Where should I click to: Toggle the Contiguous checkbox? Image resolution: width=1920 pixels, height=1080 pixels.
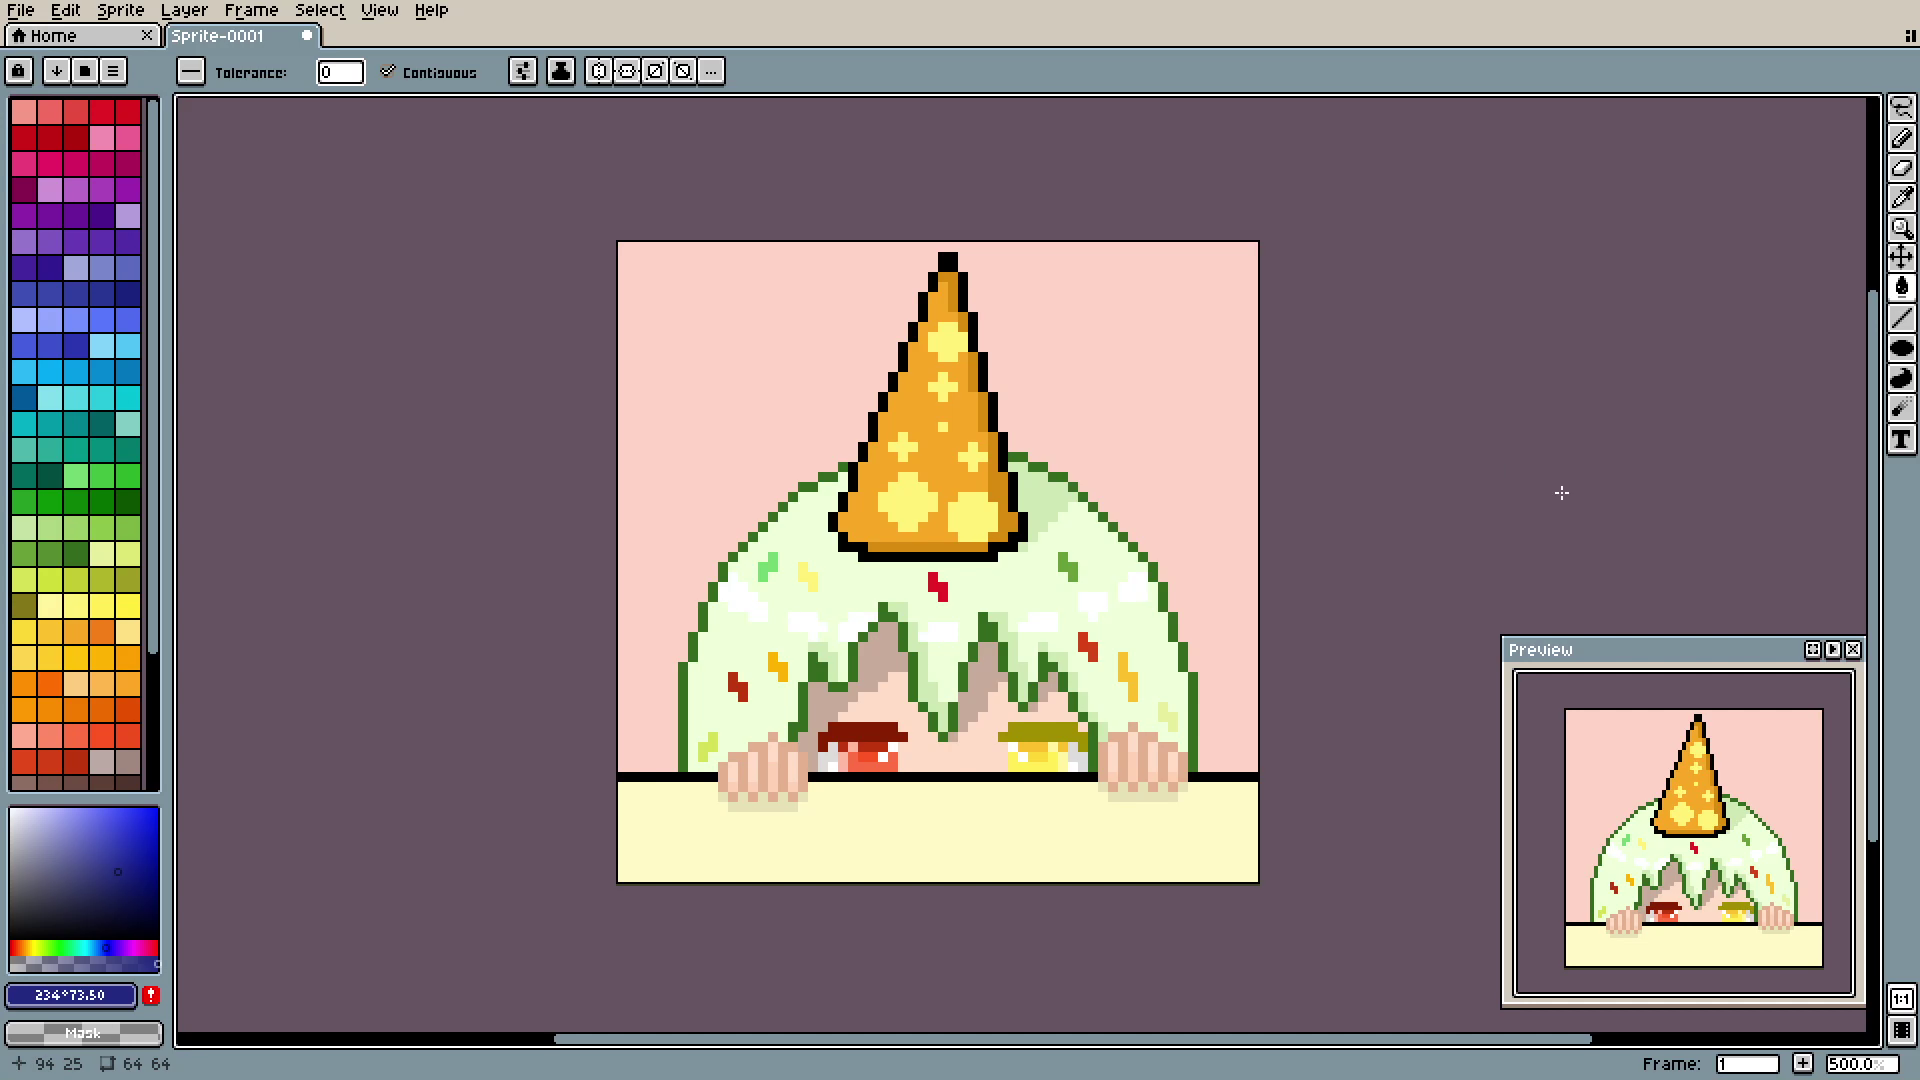(388, 71)
